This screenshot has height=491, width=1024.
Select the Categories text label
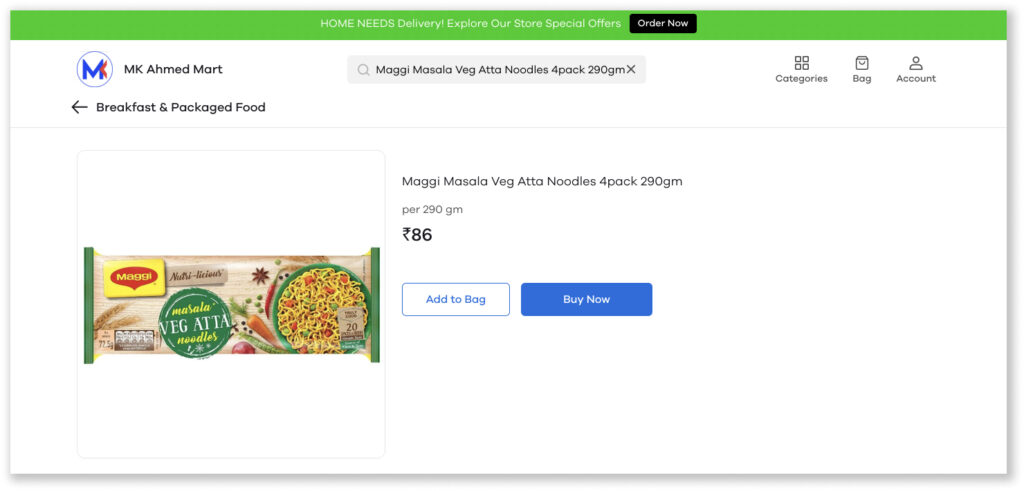(801, 78)
